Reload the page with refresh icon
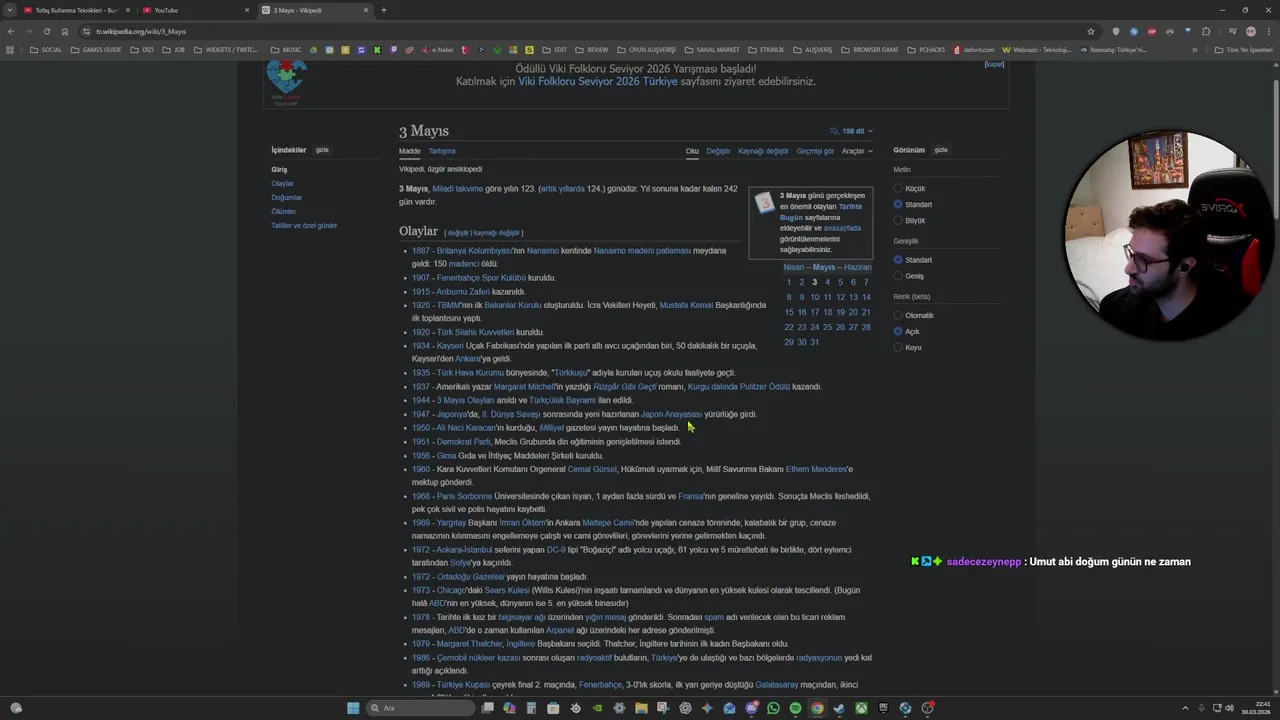Viewport: 1280px width, 720px height. click(46, 31)
